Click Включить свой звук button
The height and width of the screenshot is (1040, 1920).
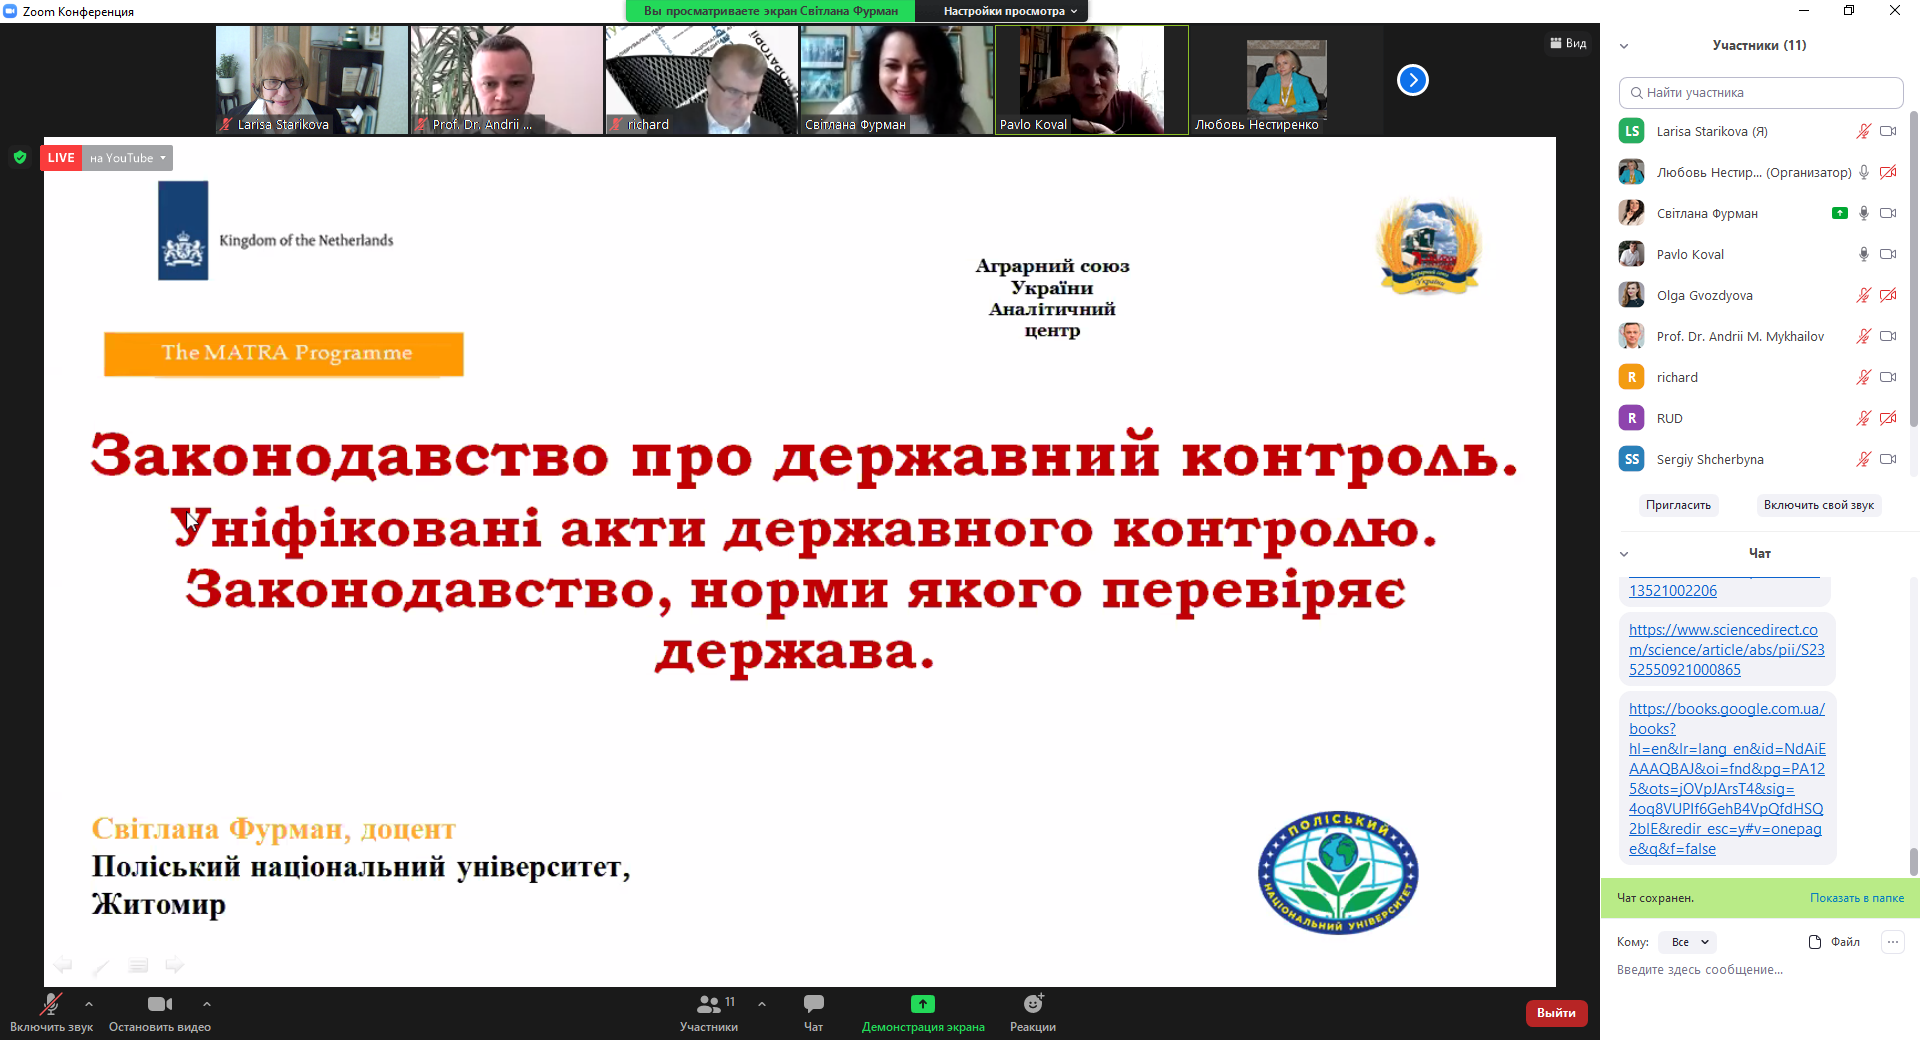click(1818, 505)
